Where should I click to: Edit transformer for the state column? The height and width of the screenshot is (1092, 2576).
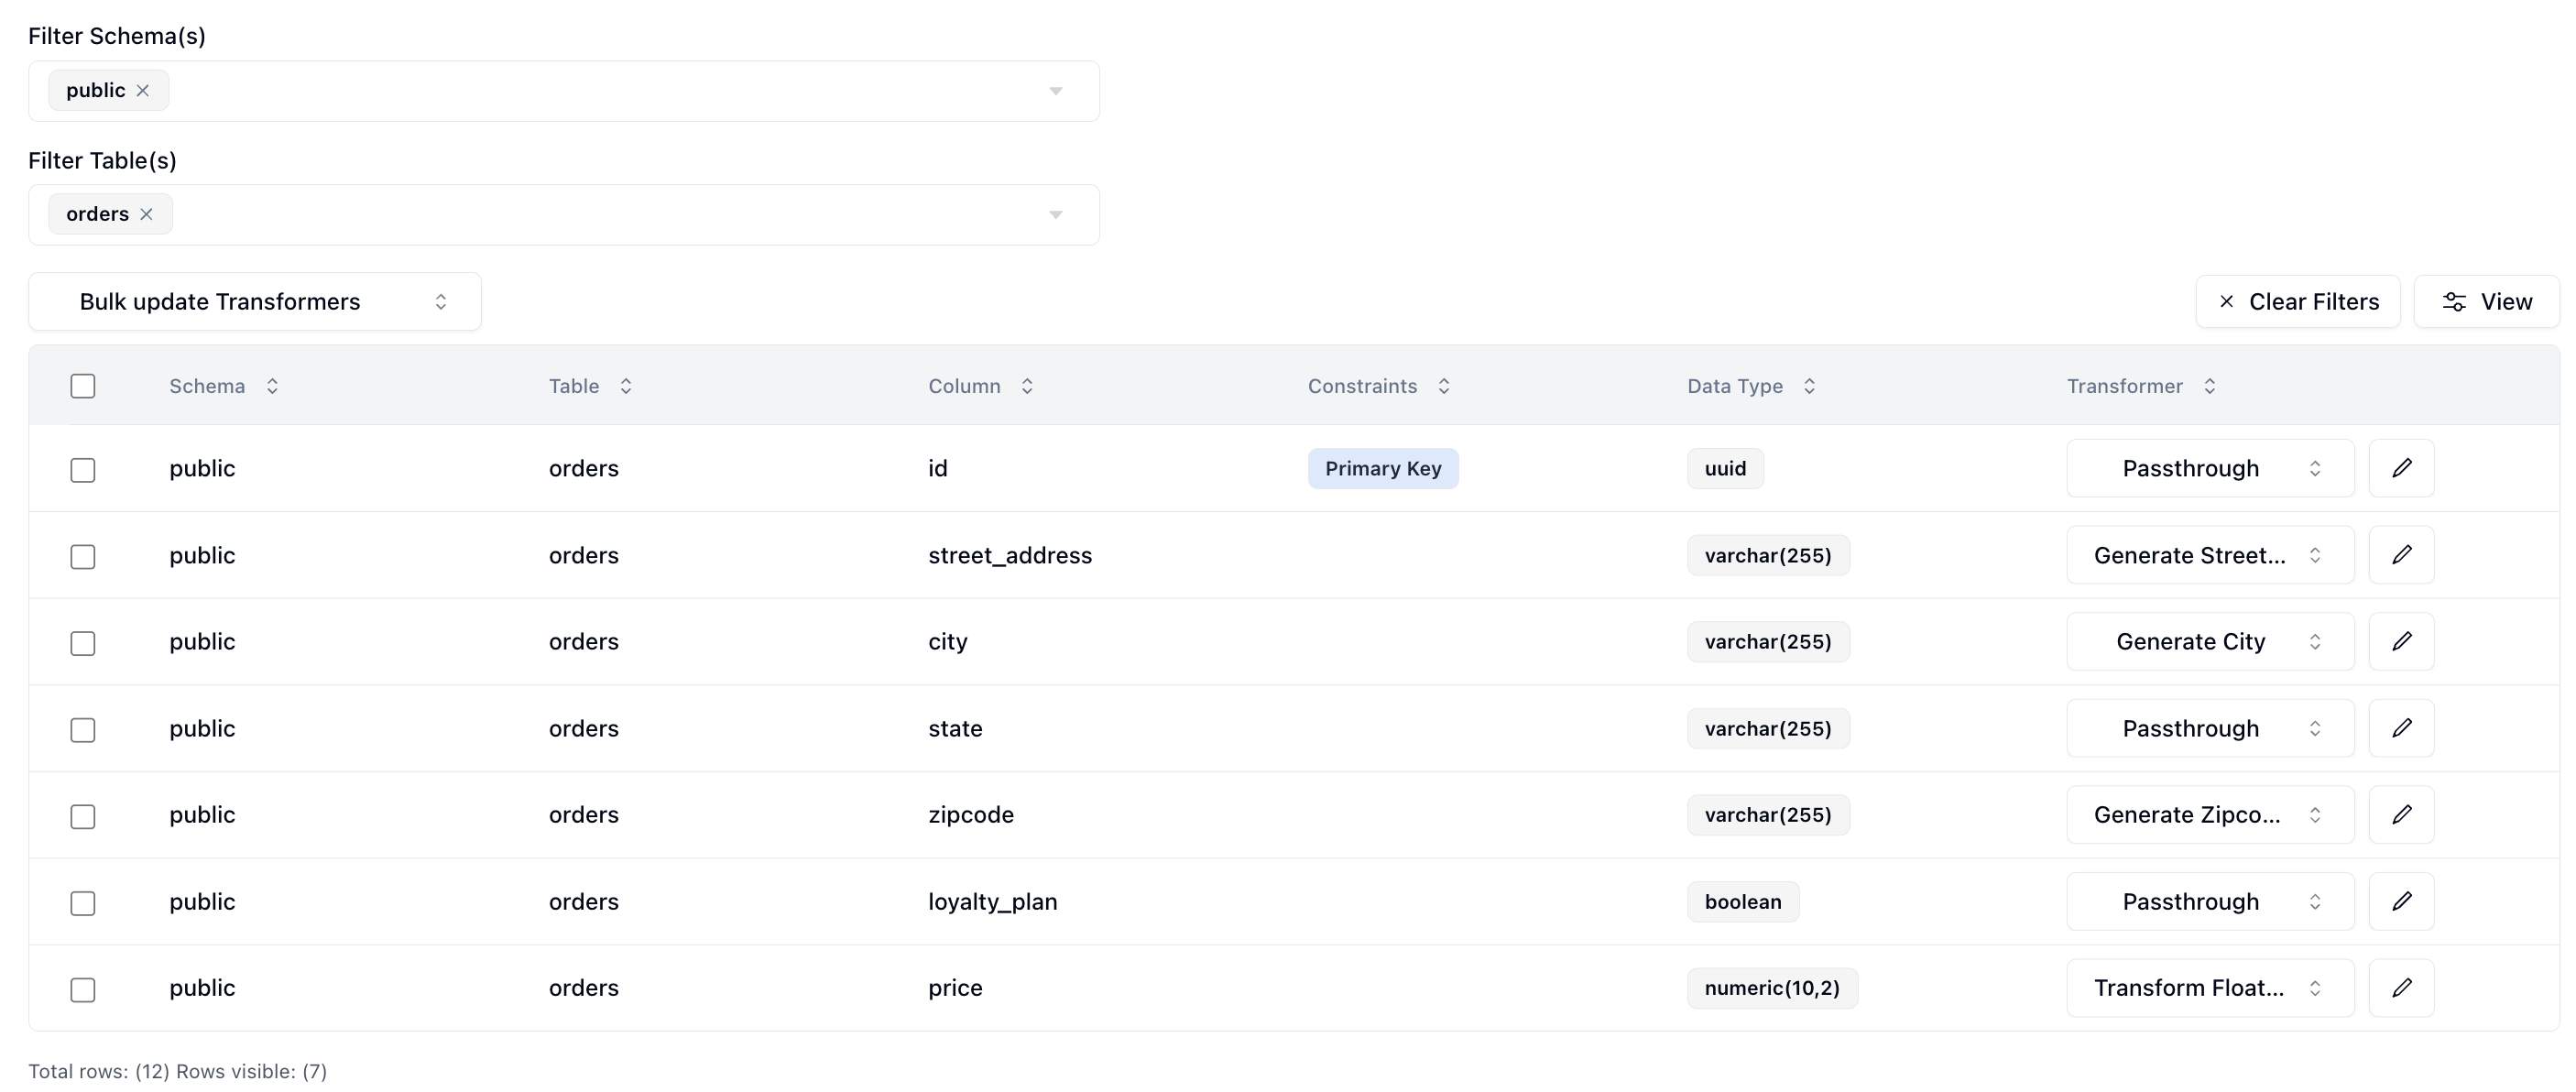pyautogui.click(x=2401, y=728)
